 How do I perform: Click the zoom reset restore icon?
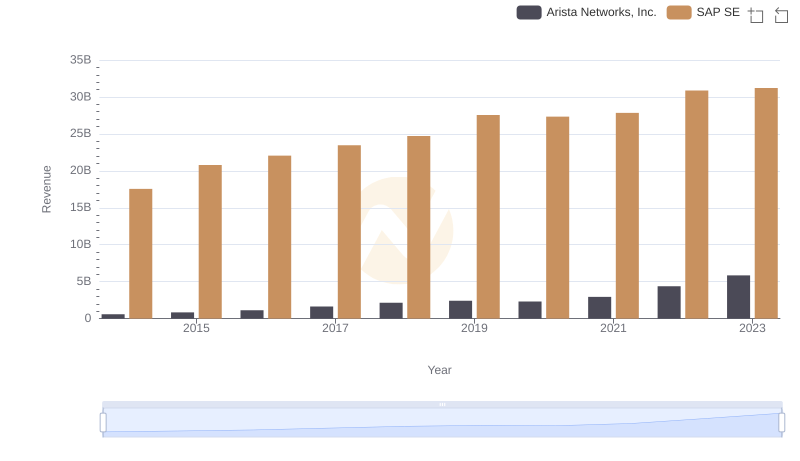(782, 14)
